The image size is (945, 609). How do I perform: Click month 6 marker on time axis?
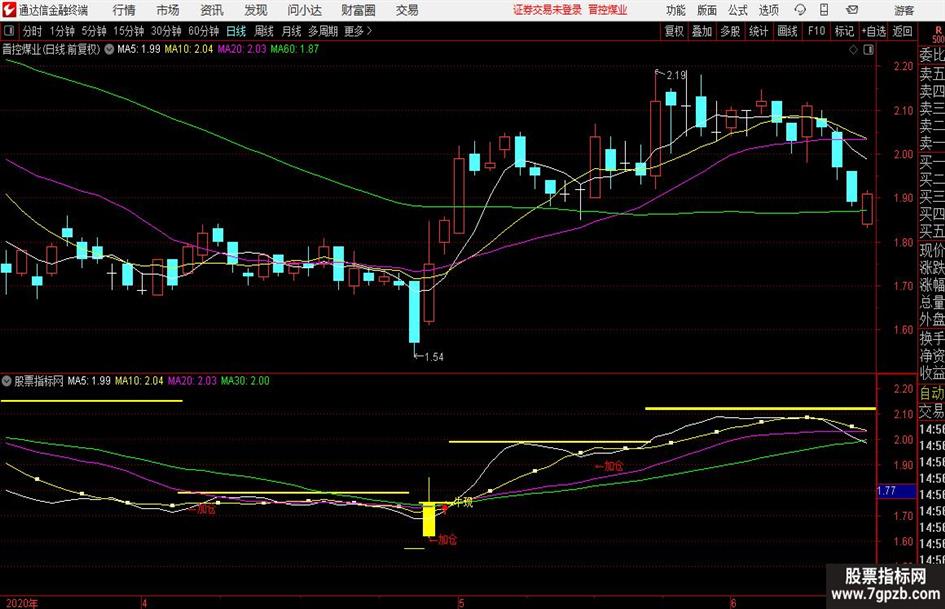733,603
